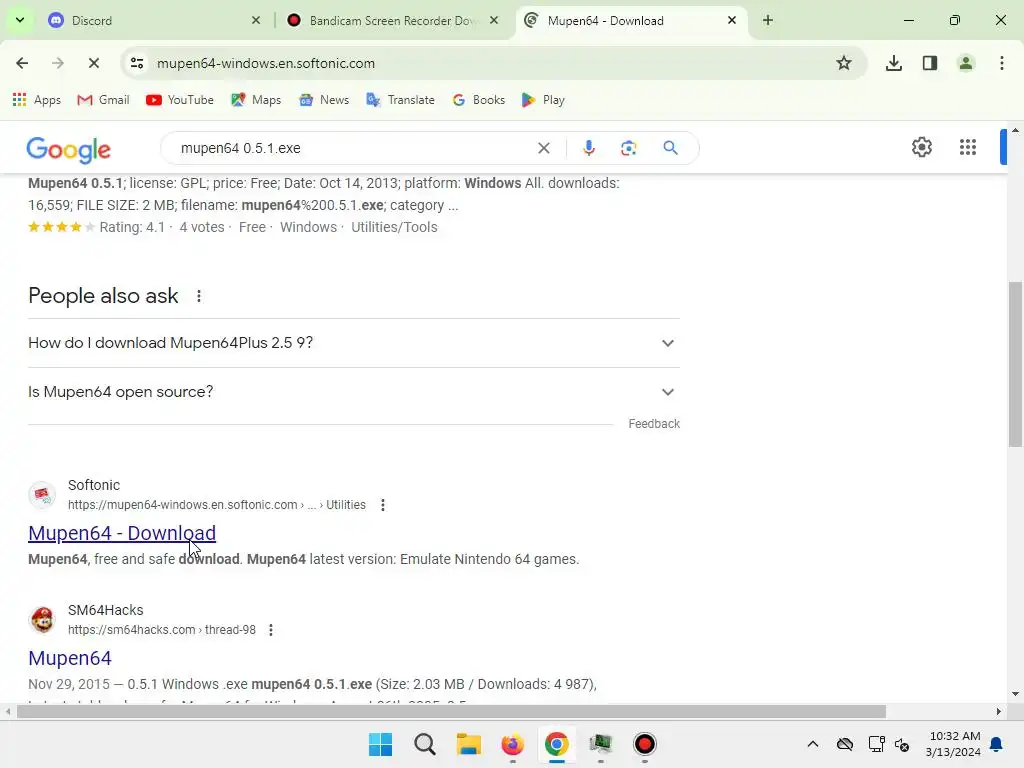Open People also ask options menu
The width and height of the screenshot is (1024, 768).
coord(199,296)
